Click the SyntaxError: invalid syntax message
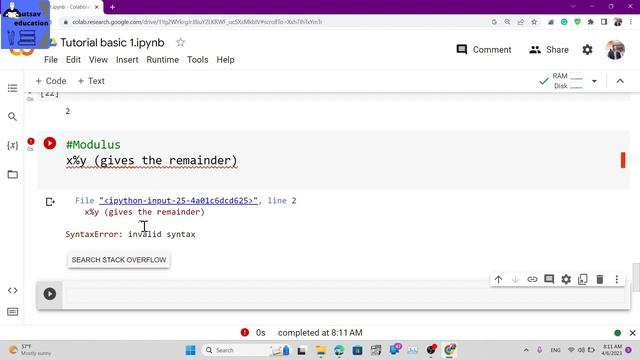This screenshot has width=640, height=360. click(x=130, y=234)
